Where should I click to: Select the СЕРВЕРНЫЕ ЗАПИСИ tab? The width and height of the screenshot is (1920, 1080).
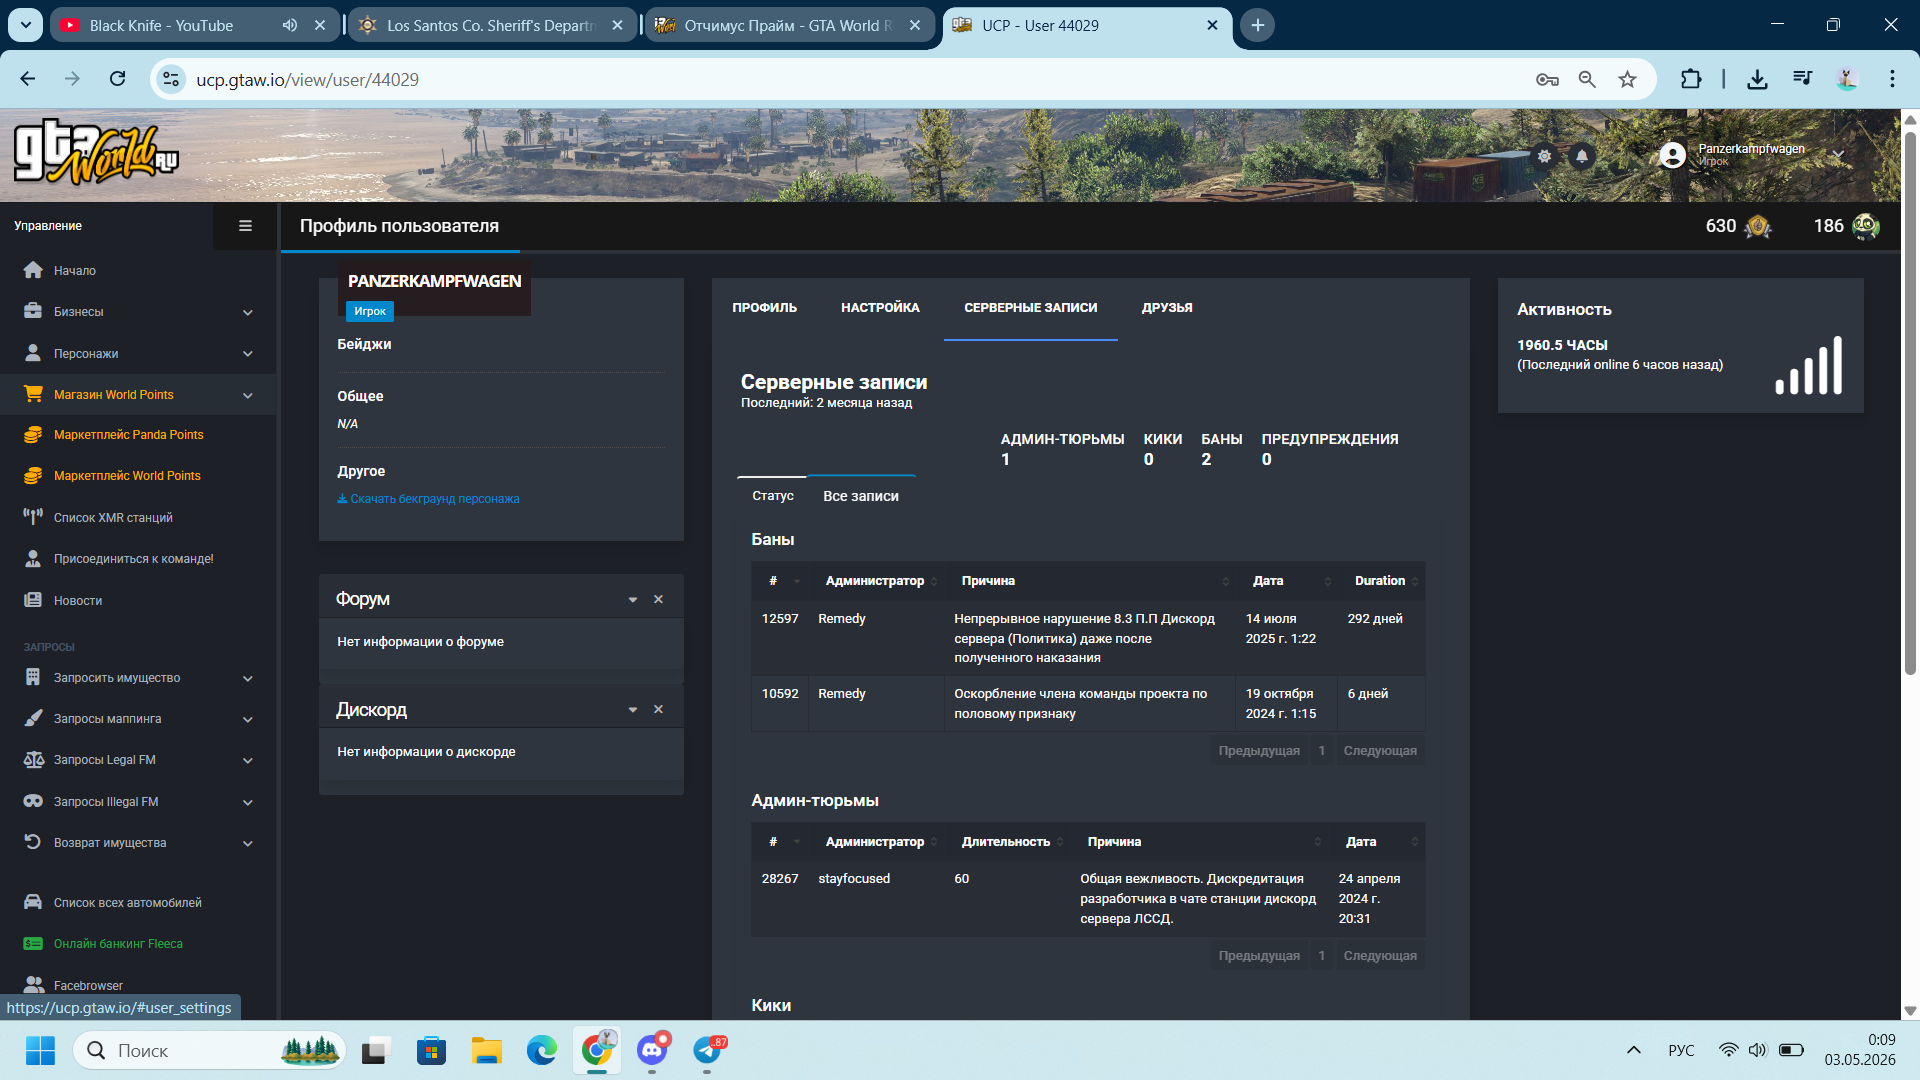click(1030, 308)
